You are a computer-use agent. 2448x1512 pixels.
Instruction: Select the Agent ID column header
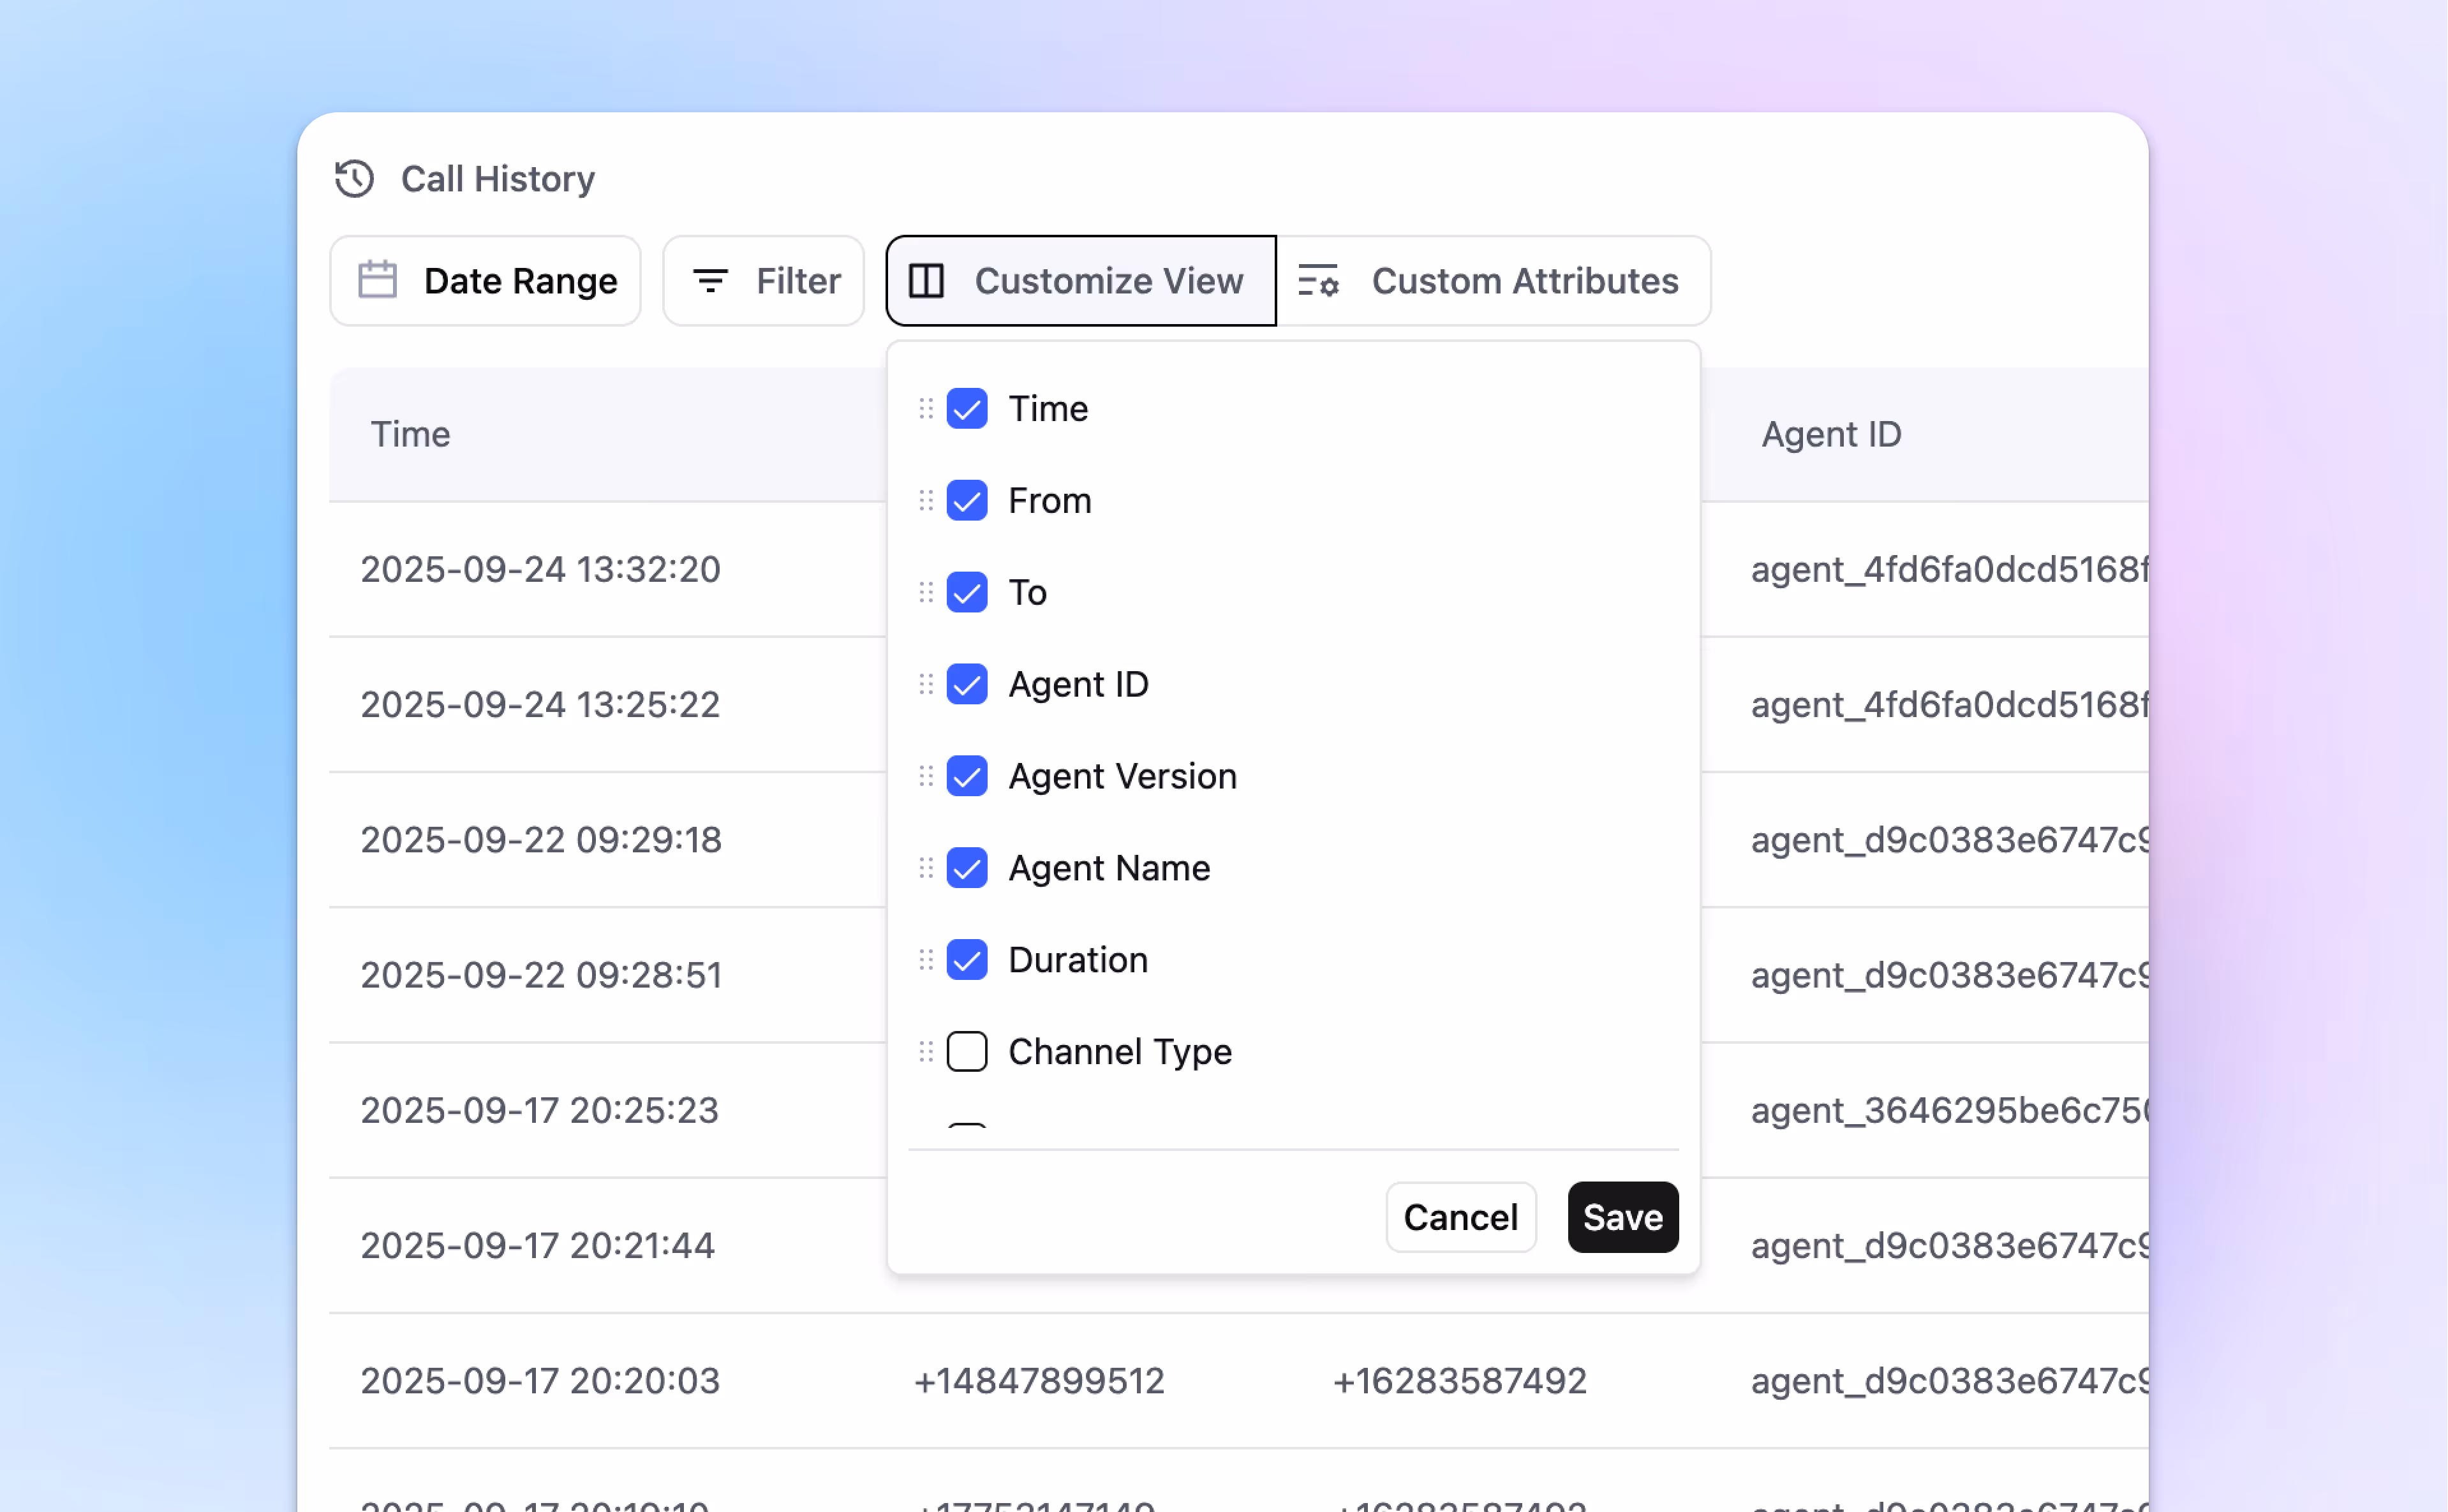[1831, 434]
